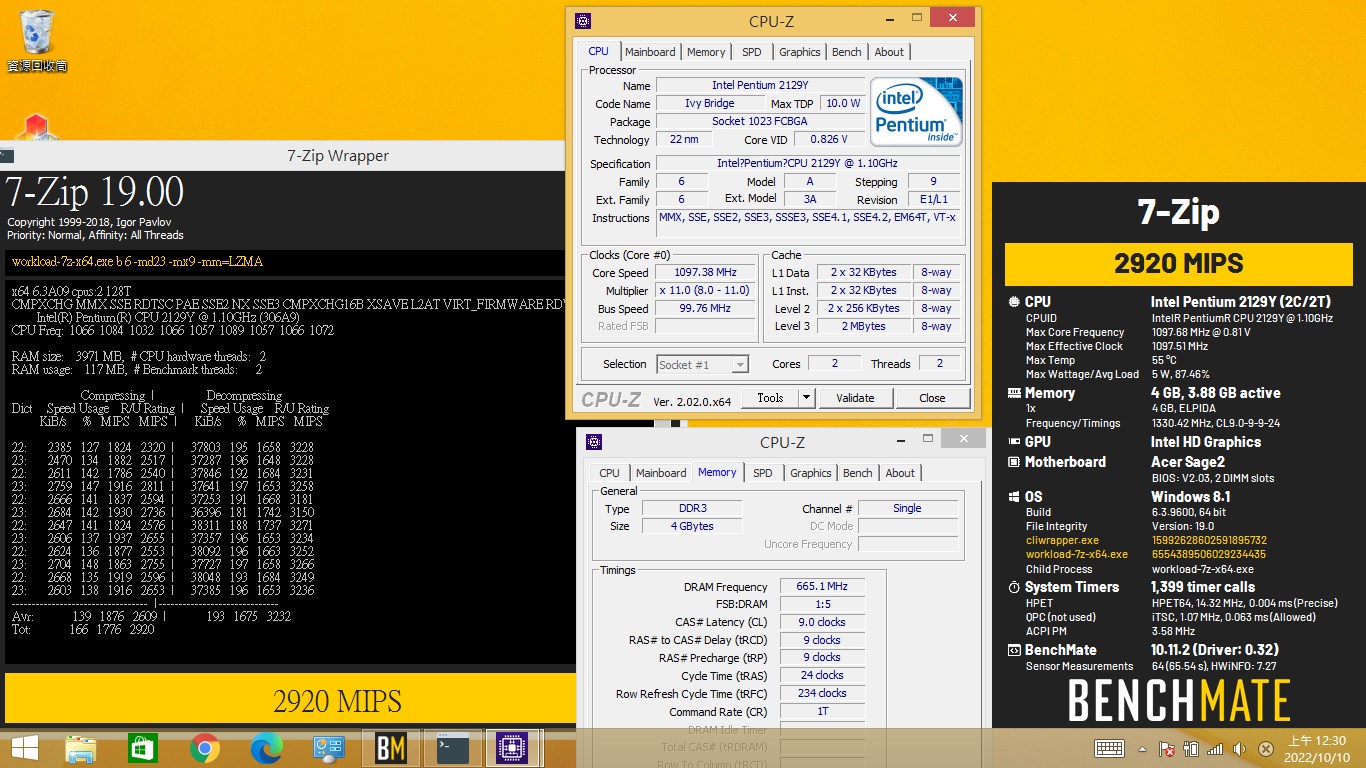1366x768 pixels.
Task: Click the Code Name field Ivy Bridge
Action: [710, 104]
